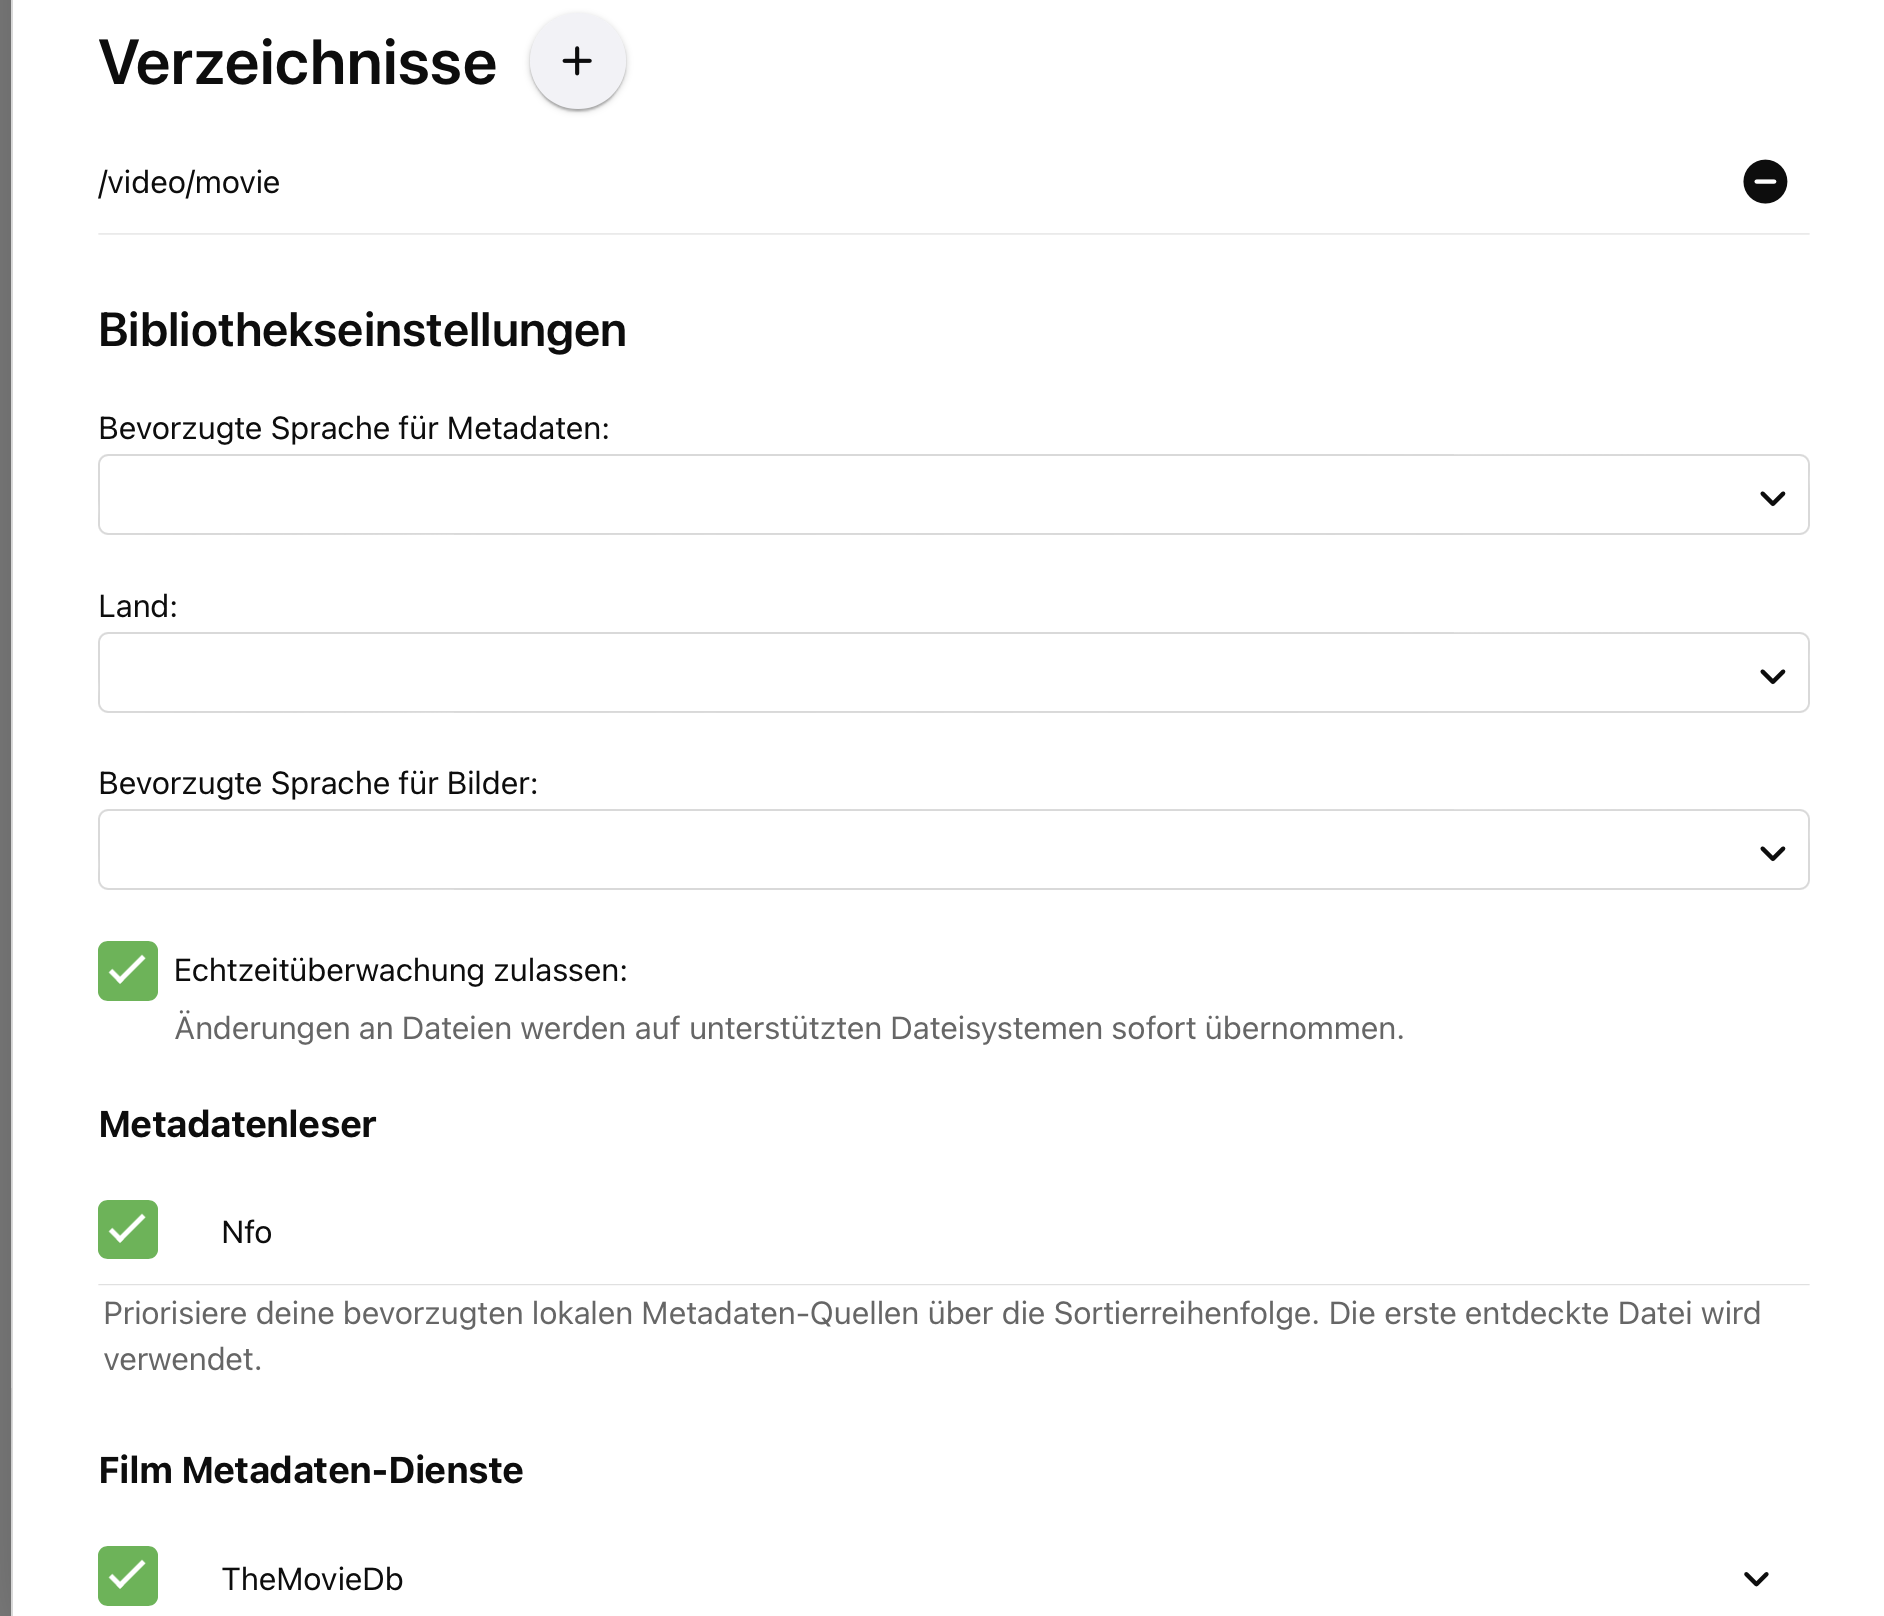Click the plus button beside Verzeichnisse
This screenshot has width=1884, height=1616.
click(577, 61)
